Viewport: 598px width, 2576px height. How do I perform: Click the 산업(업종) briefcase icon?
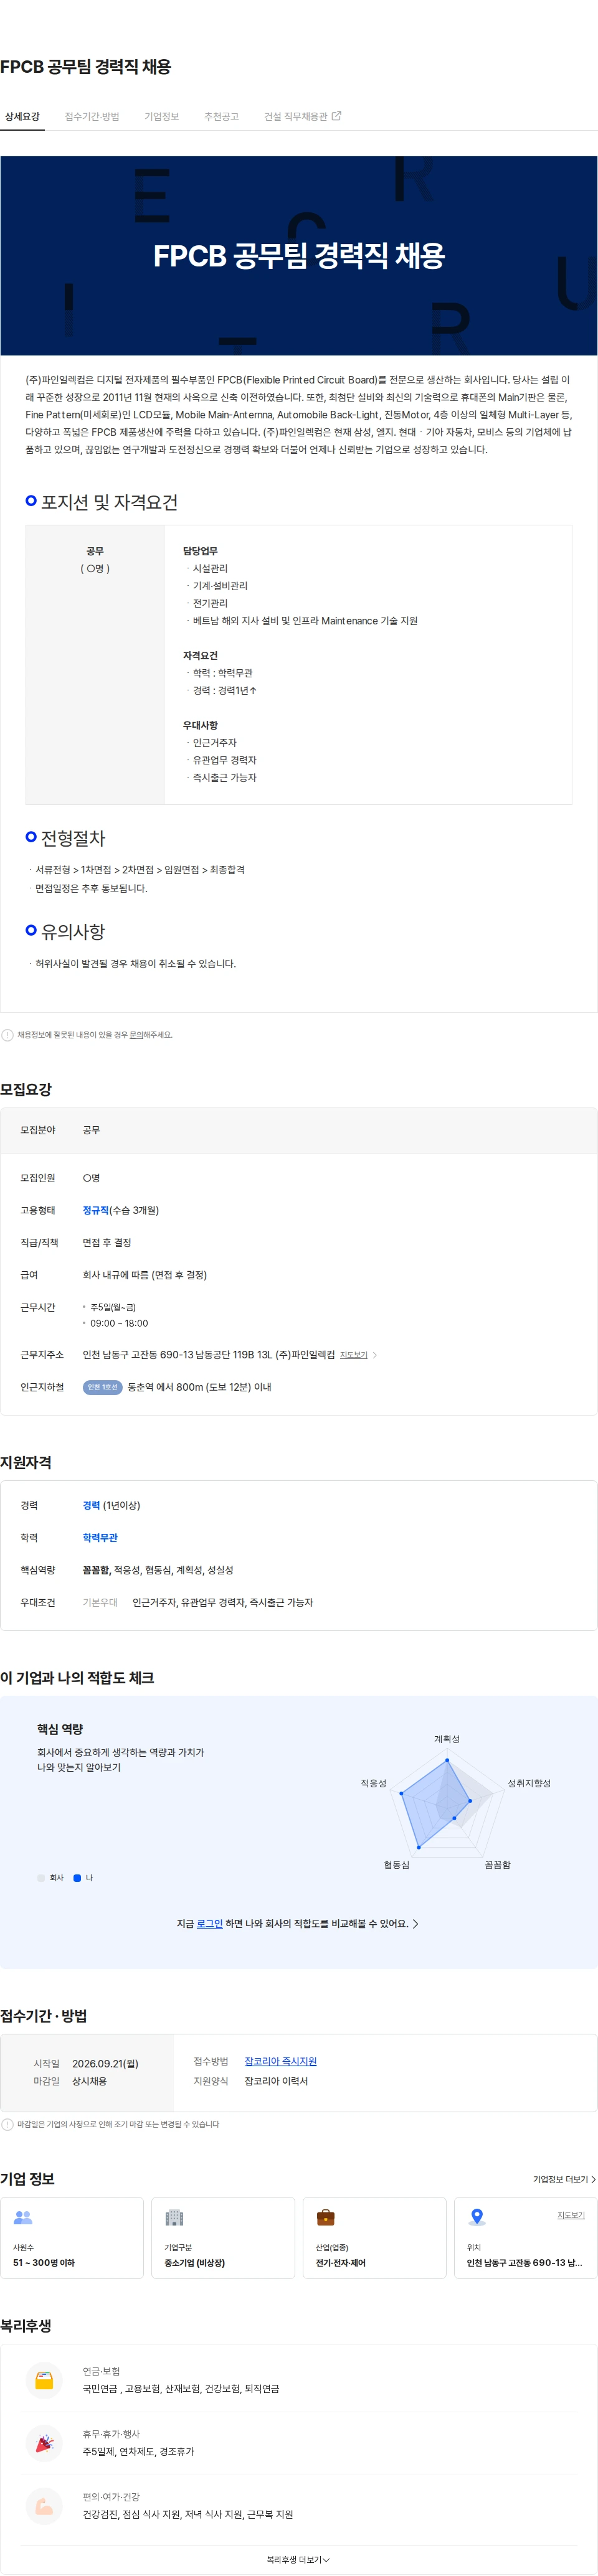tap(325, 2217)
